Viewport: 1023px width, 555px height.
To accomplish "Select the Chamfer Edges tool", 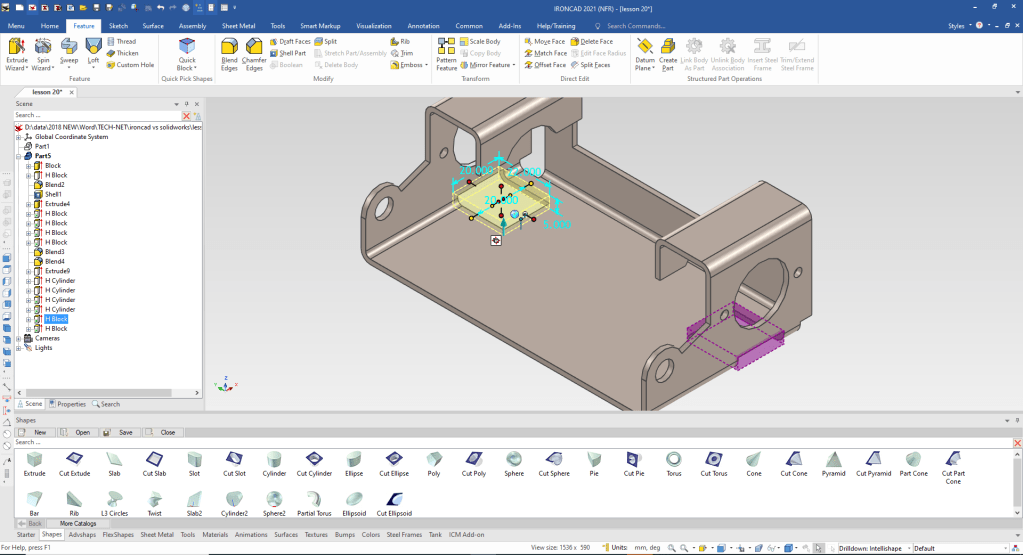I will click(254, 53).
